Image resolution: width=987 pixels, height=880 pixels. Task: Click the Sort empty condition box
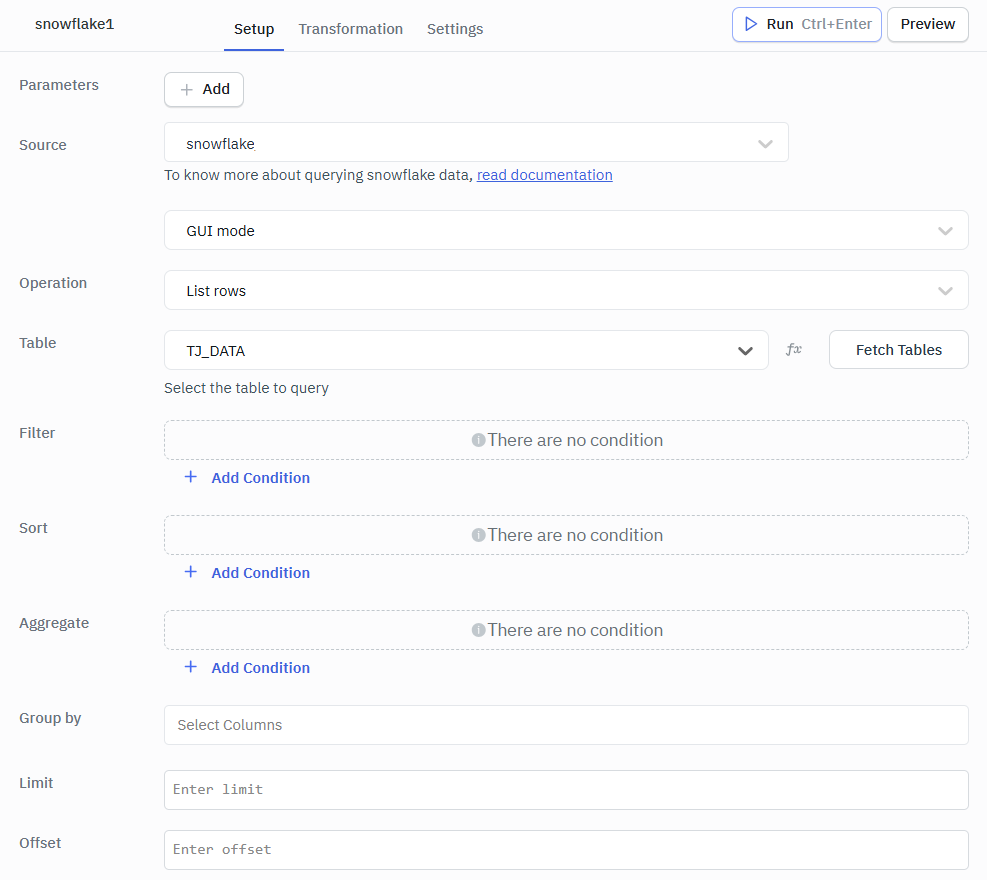point(566,535)
